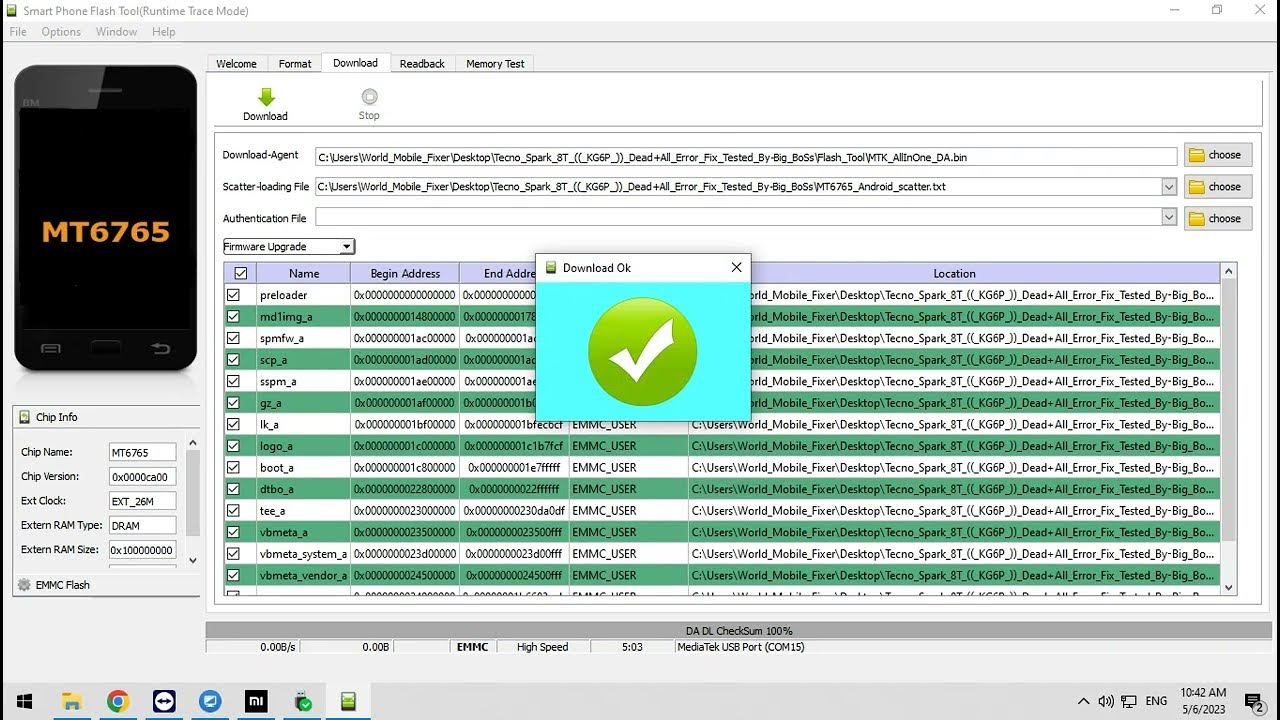Click the Ext Clock value EXT_26M
This screenshot has height=720, width=1280.
point(142,501)
